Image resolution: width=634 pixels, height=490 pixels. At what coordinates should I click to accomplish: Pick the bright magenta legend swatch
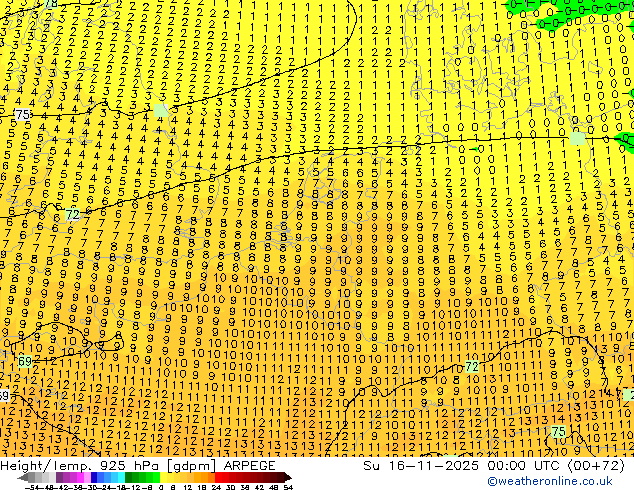(80, 478)
